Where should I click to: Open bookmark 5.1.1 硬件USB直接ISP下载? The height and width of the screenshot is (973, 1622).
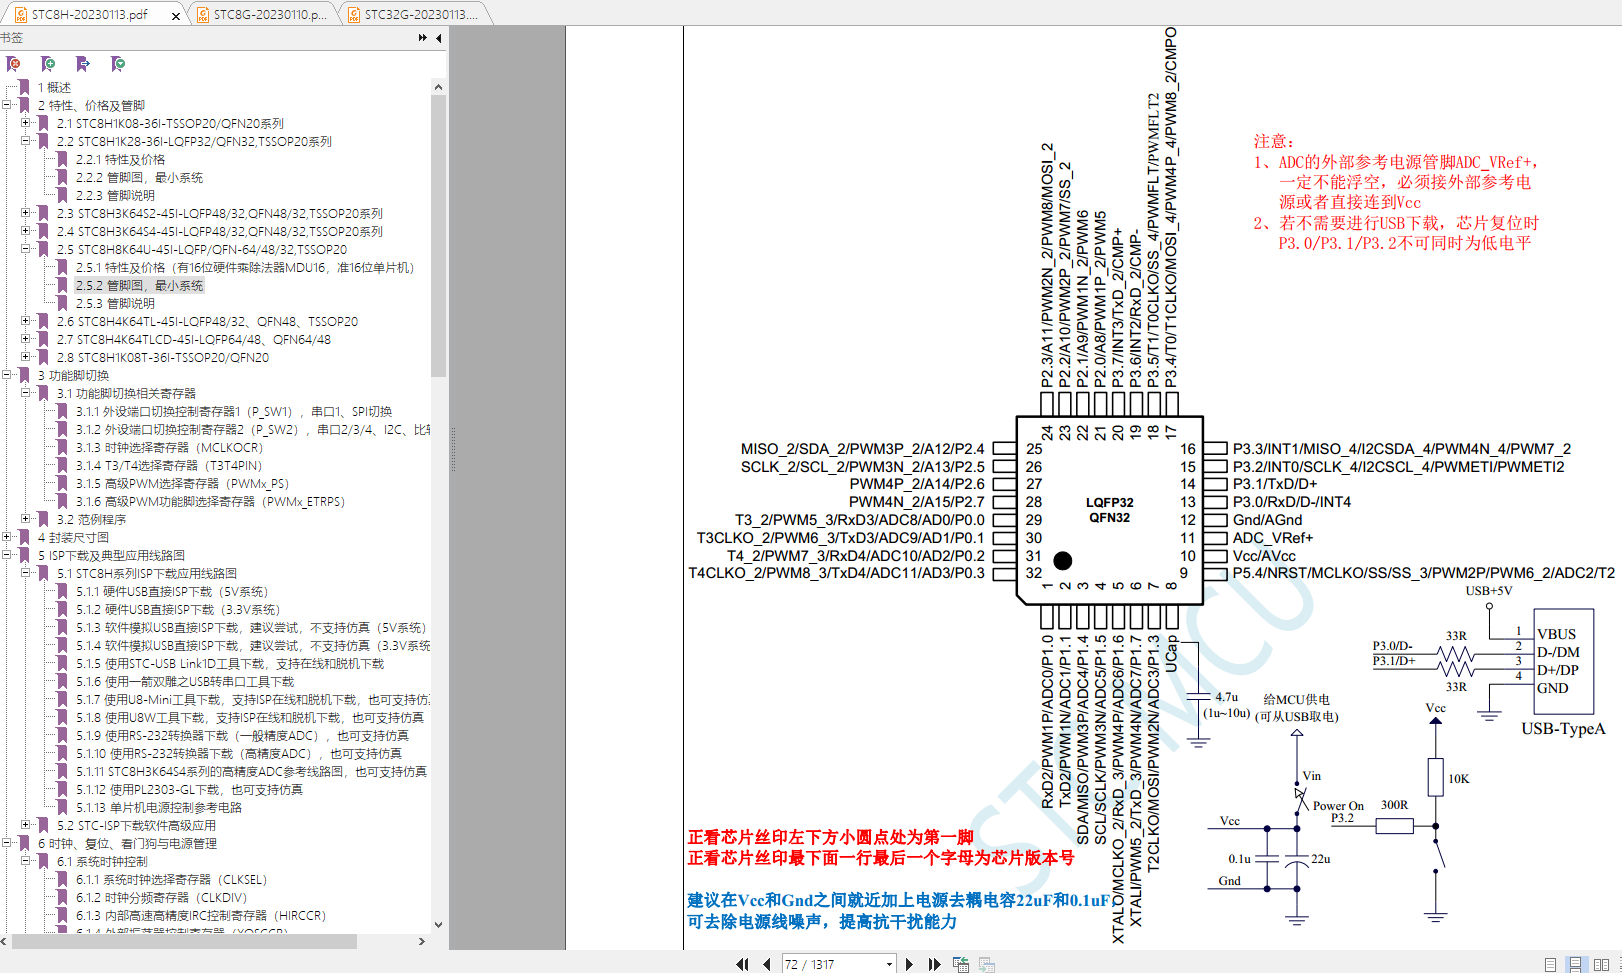pos(172,591)
